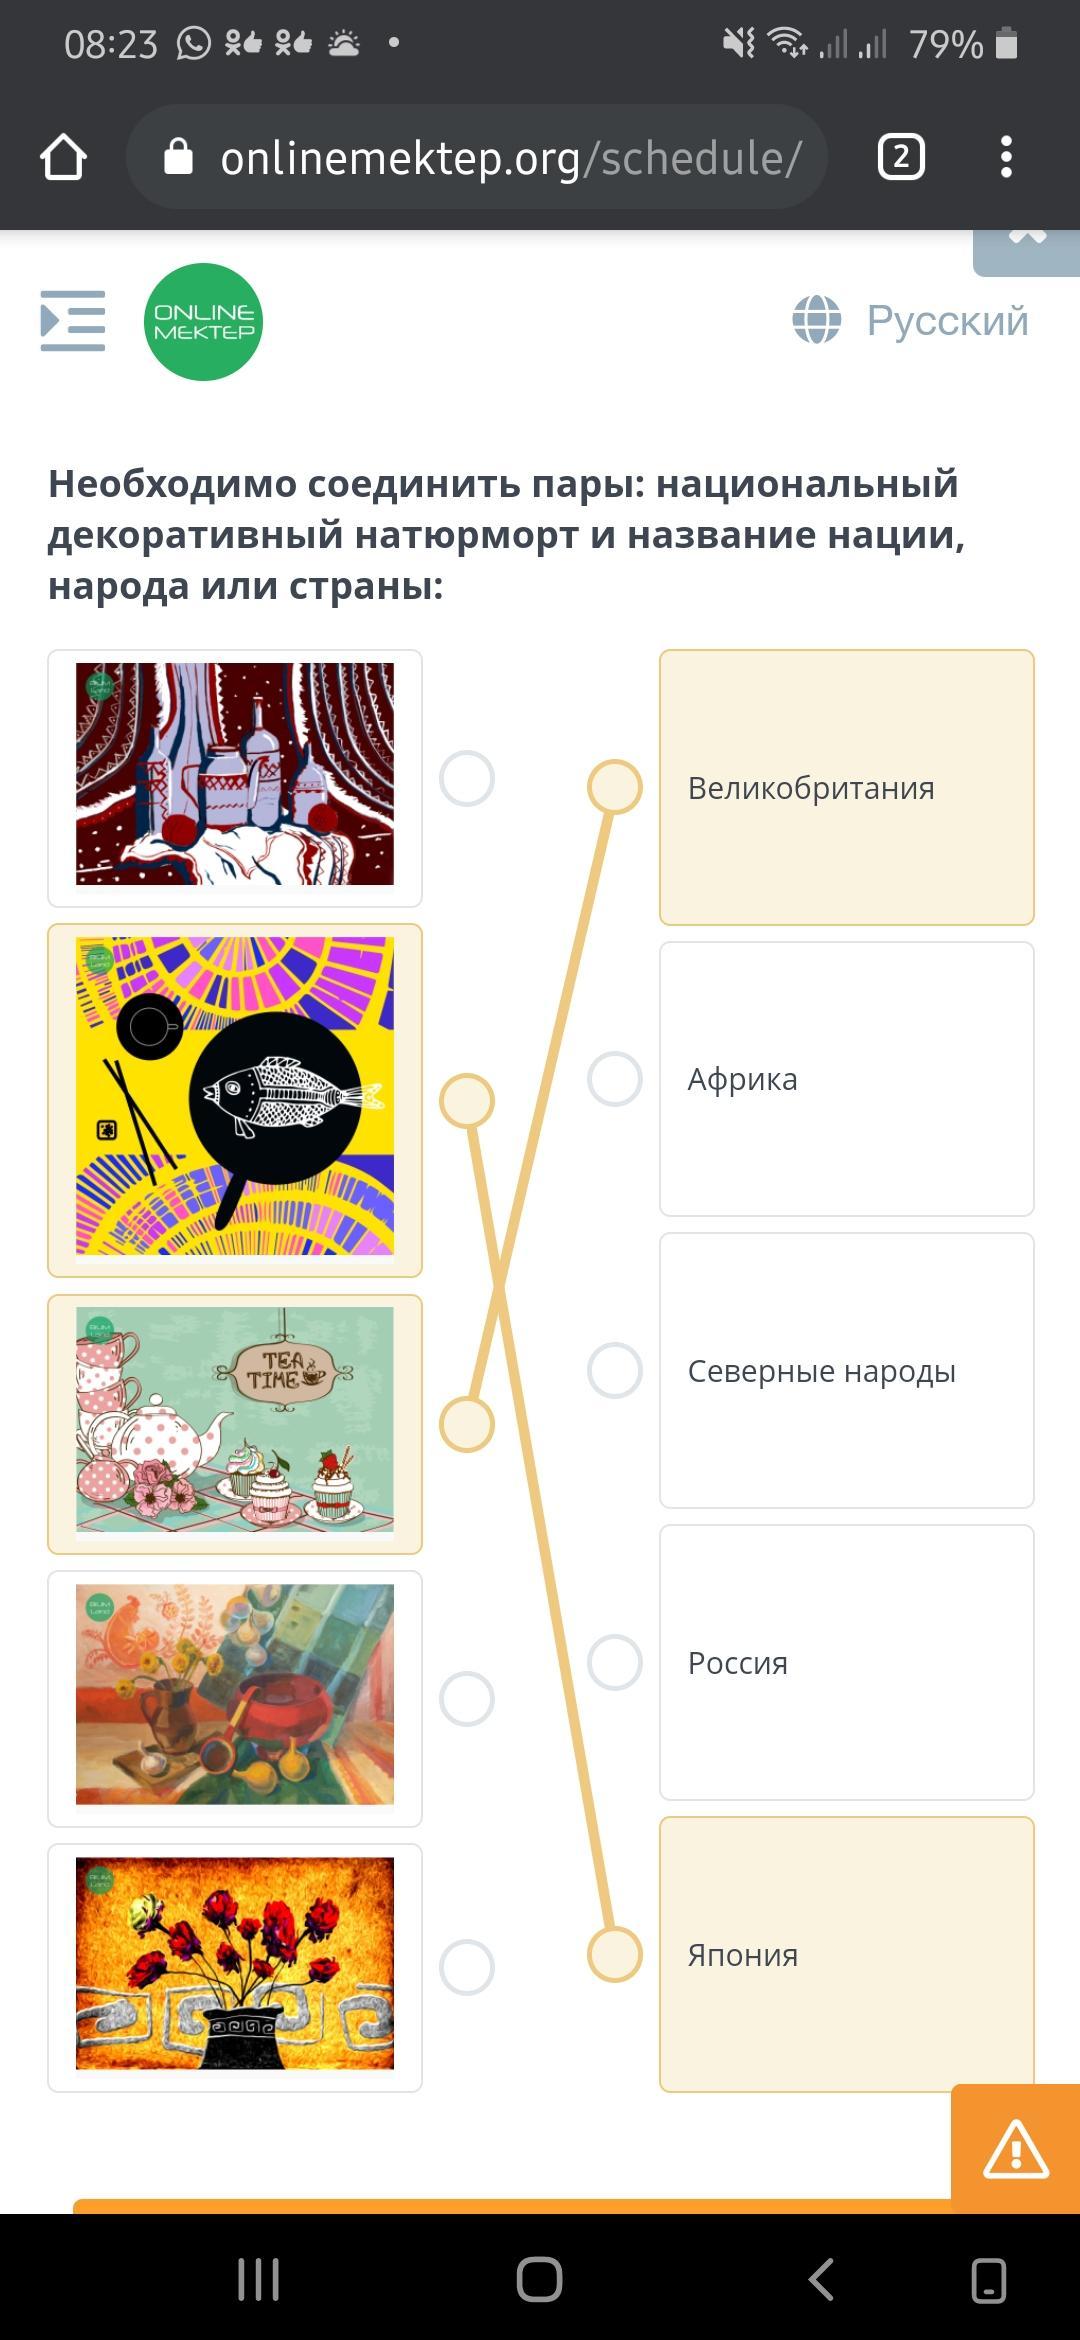
Task: Select the connector circle beside Северные народы
Action: coord(614,1370)
